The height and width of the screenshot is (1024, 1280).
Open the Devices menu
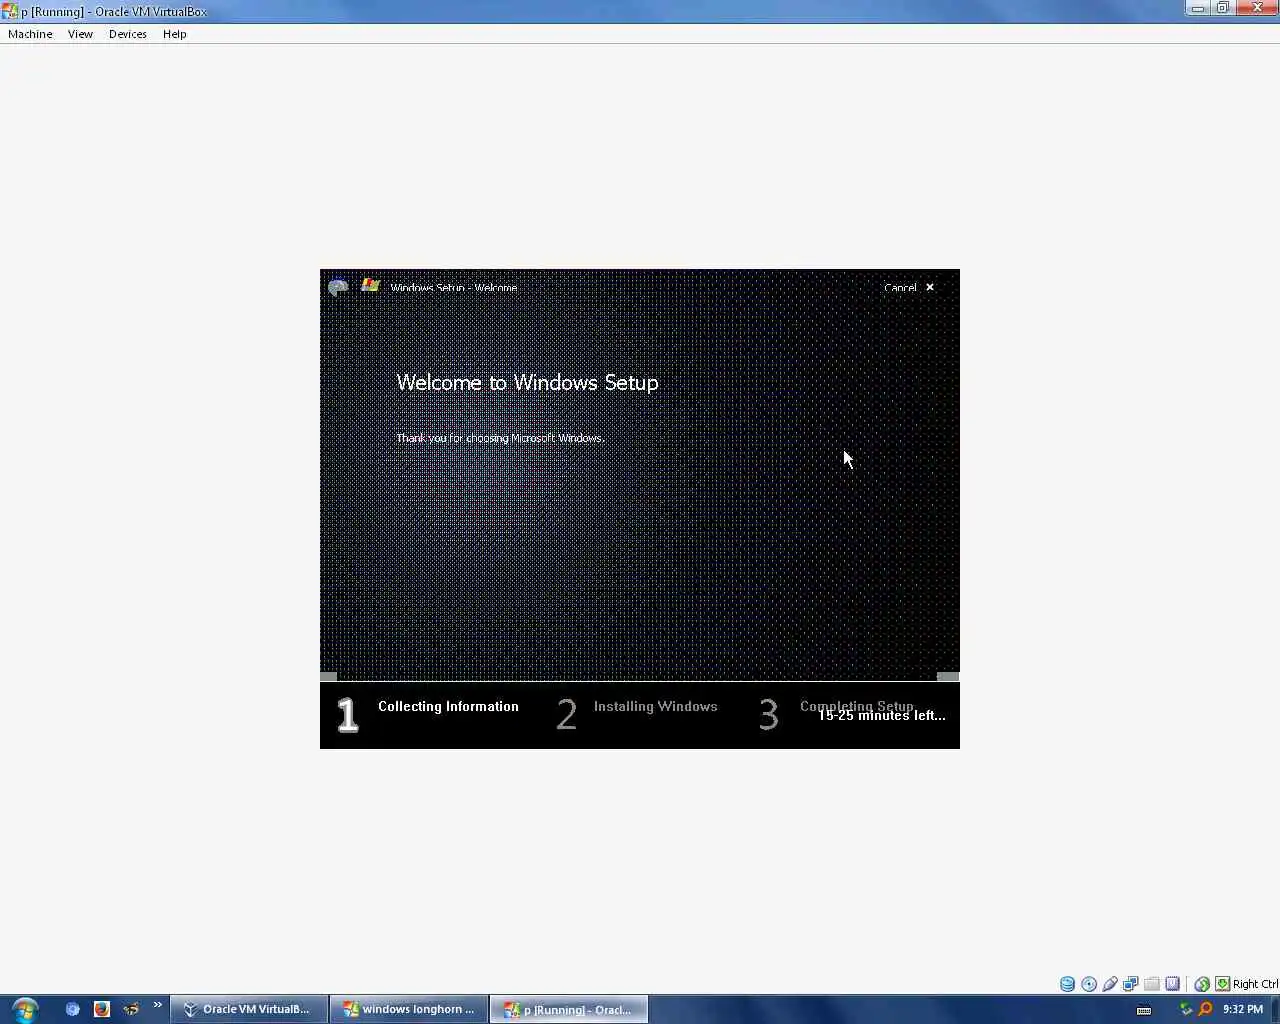point(128,34)
